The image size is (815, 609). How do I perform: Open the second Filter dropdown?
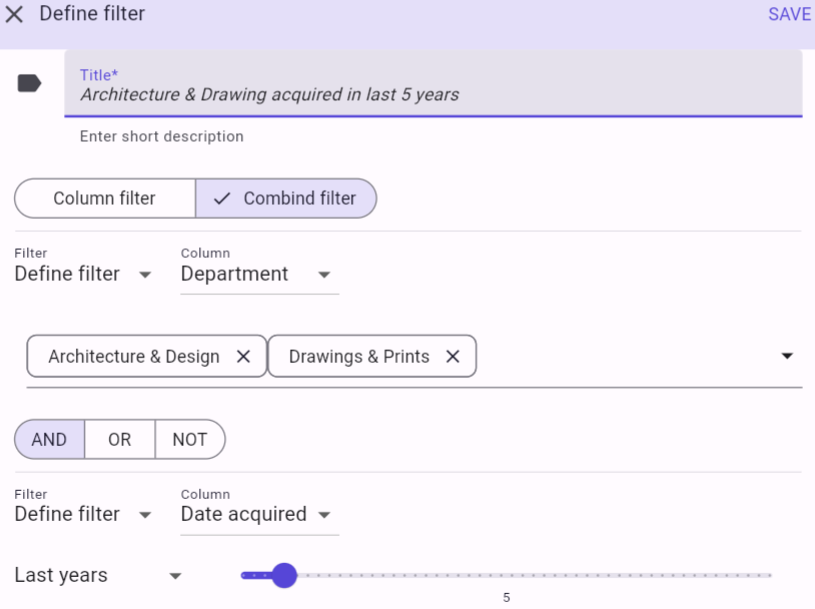tap(83, 514)
